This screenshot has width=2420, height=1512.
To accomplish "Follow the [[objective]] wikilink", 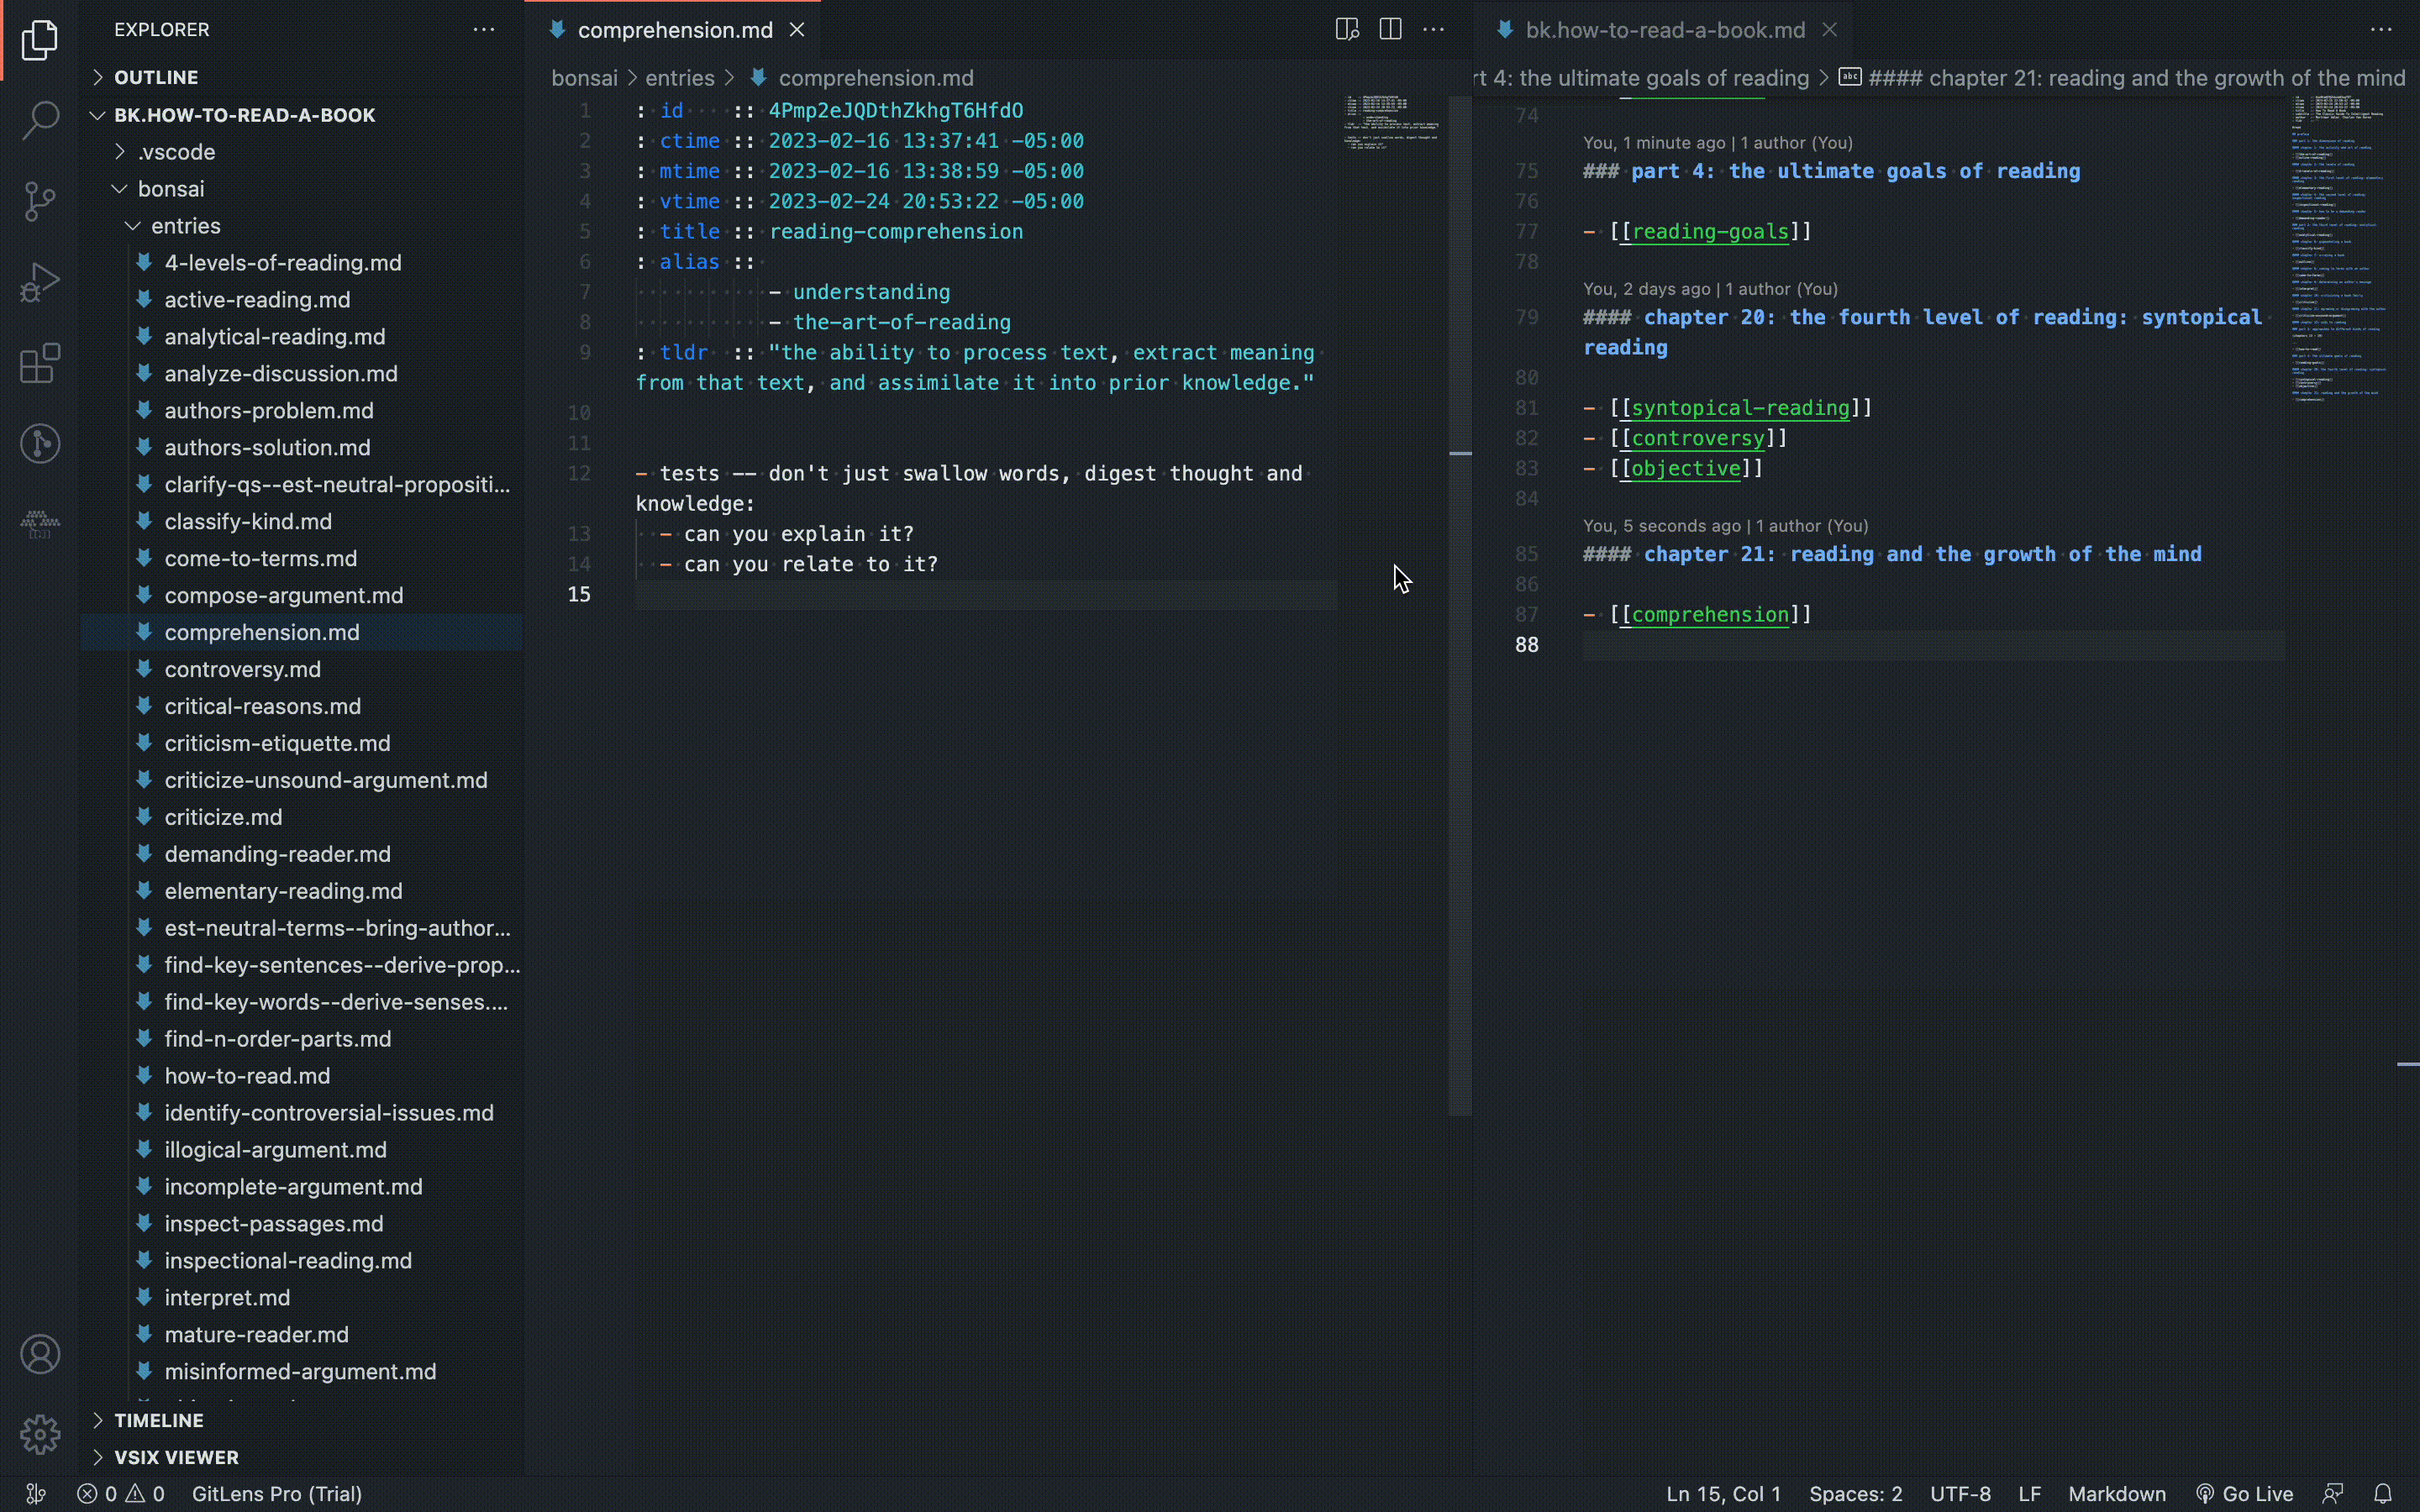I will coord(1686,468).
